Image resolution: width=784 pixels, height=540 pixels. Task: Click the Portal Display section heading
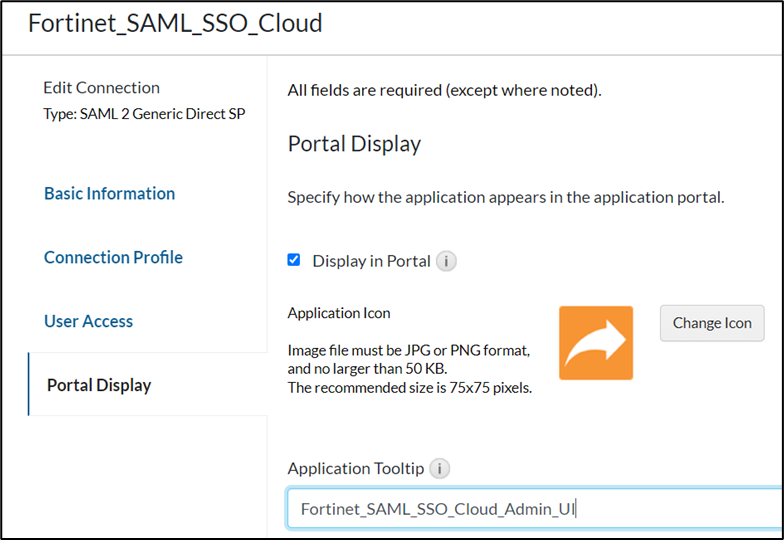pos(354,144)
